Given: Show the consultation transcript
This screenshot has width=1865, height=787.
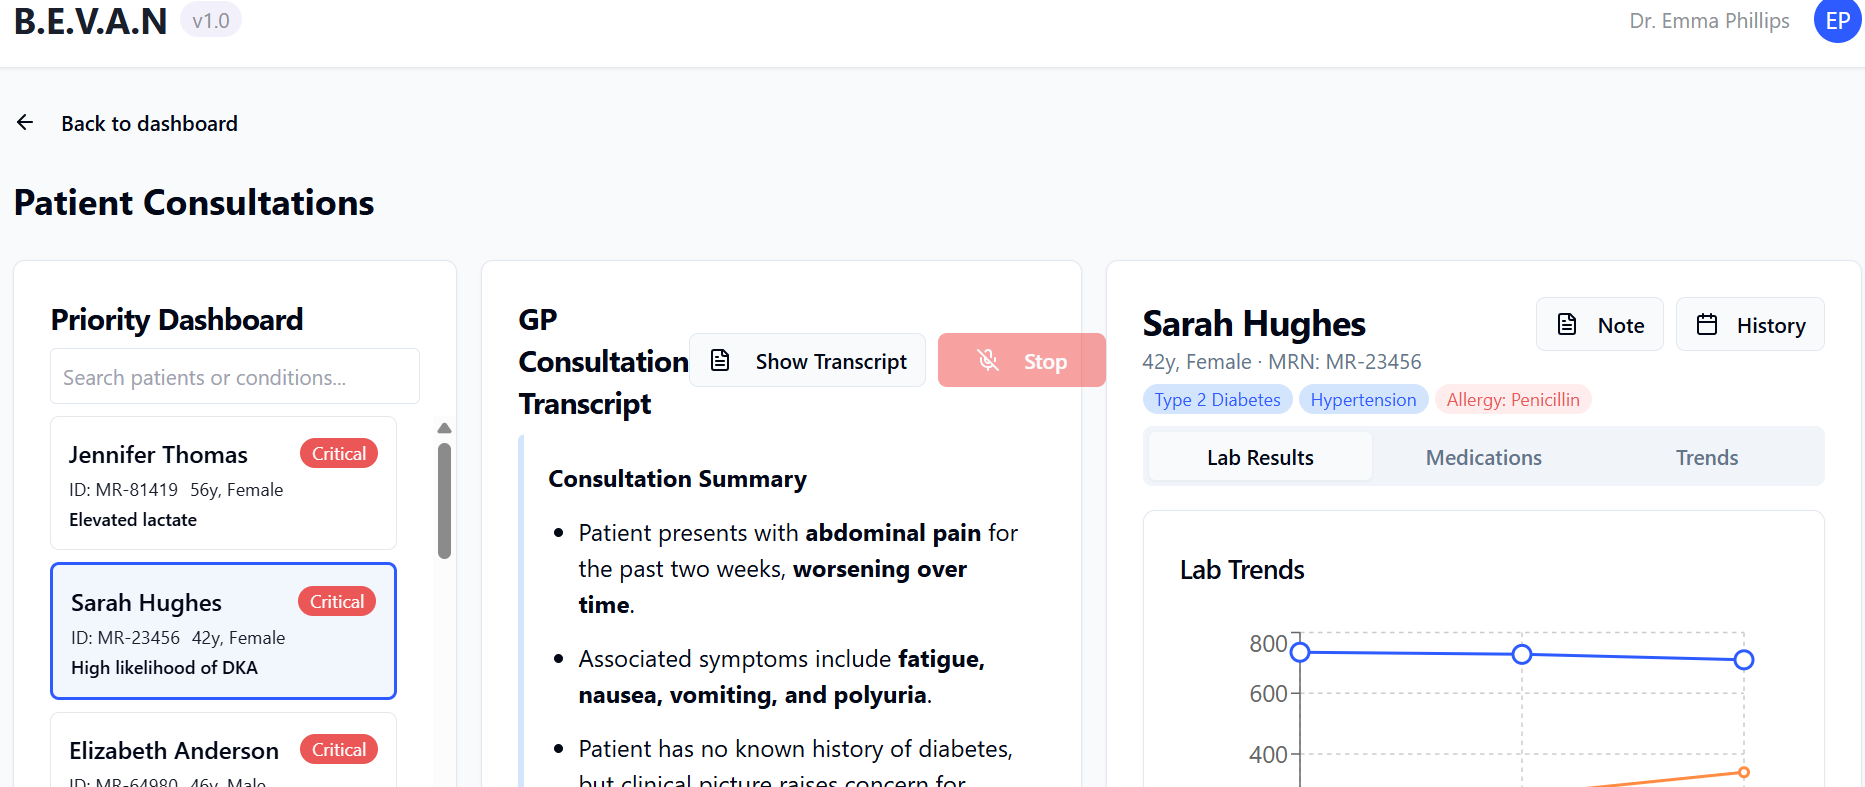Looking at the screenshot, I should point(807,360).
